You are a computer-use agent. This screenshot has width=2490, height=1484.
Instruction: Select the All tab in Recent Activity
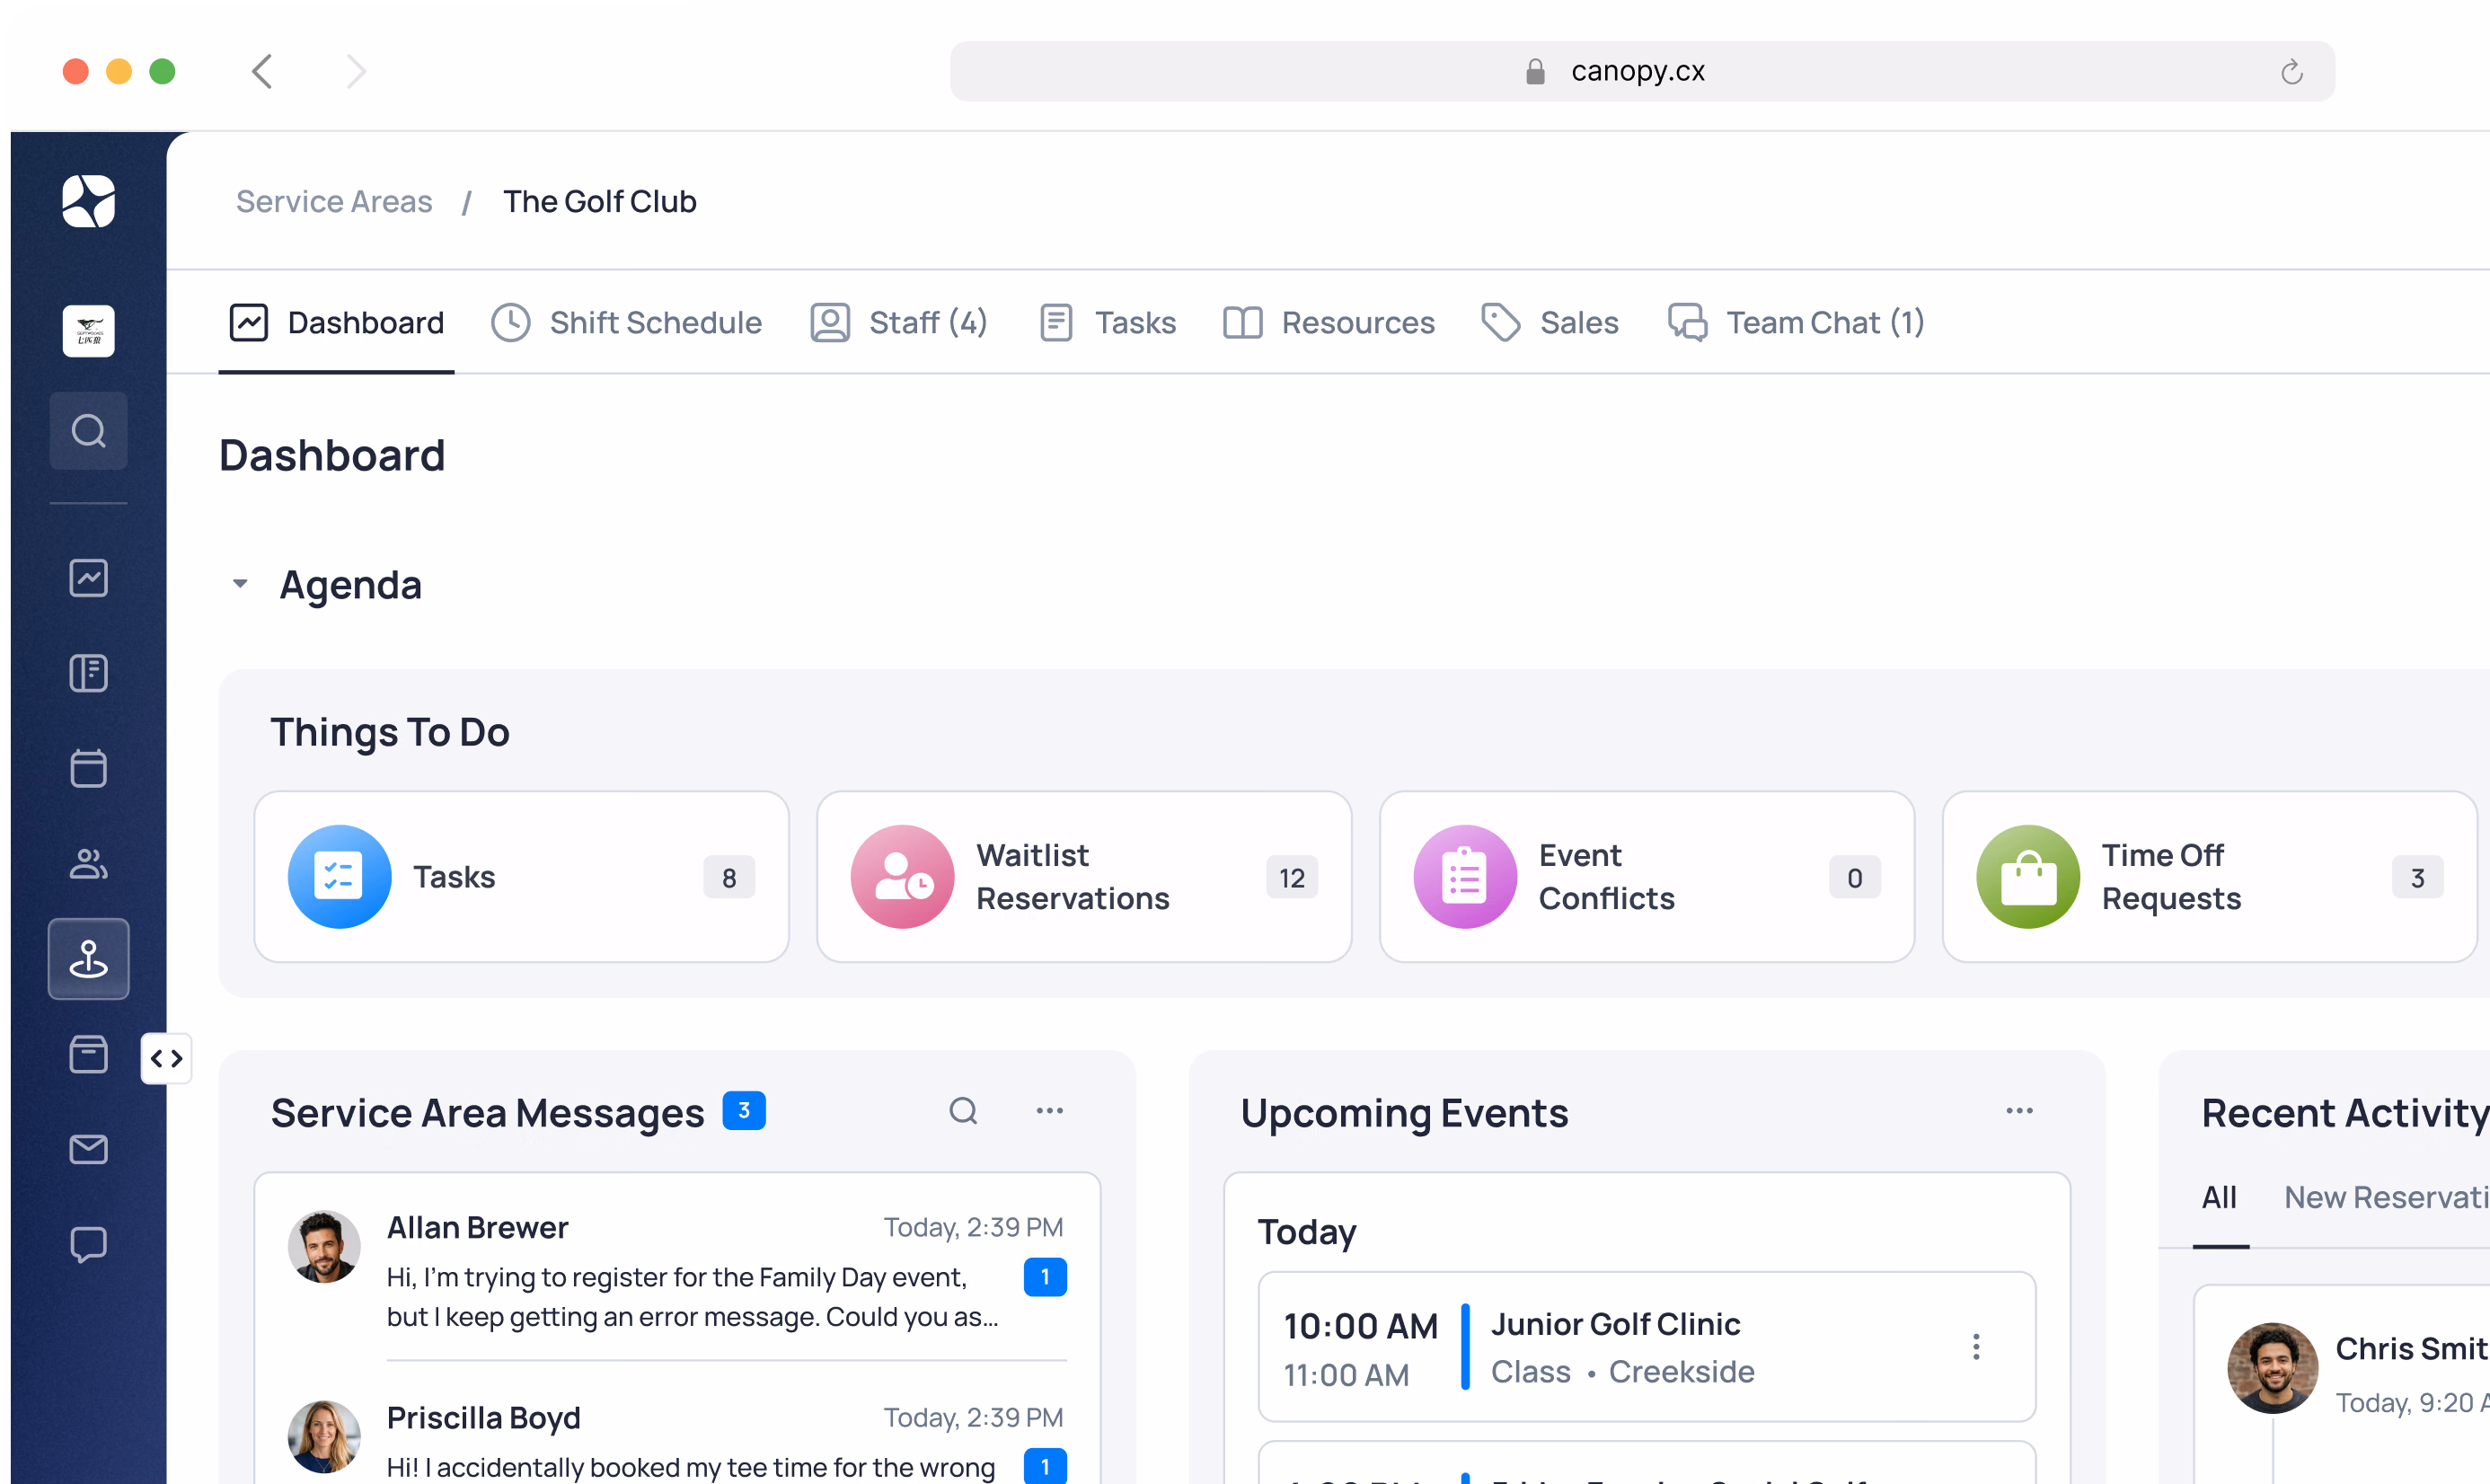(x=2219, y=1198)
